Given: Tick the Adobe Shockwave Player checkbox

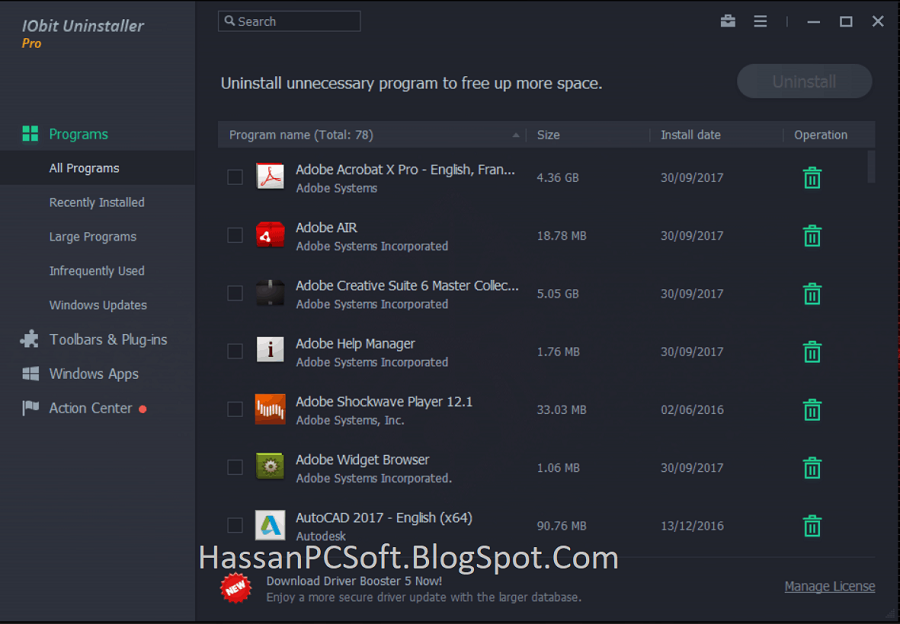Looking at the screenshot, I should coord(235,409).
